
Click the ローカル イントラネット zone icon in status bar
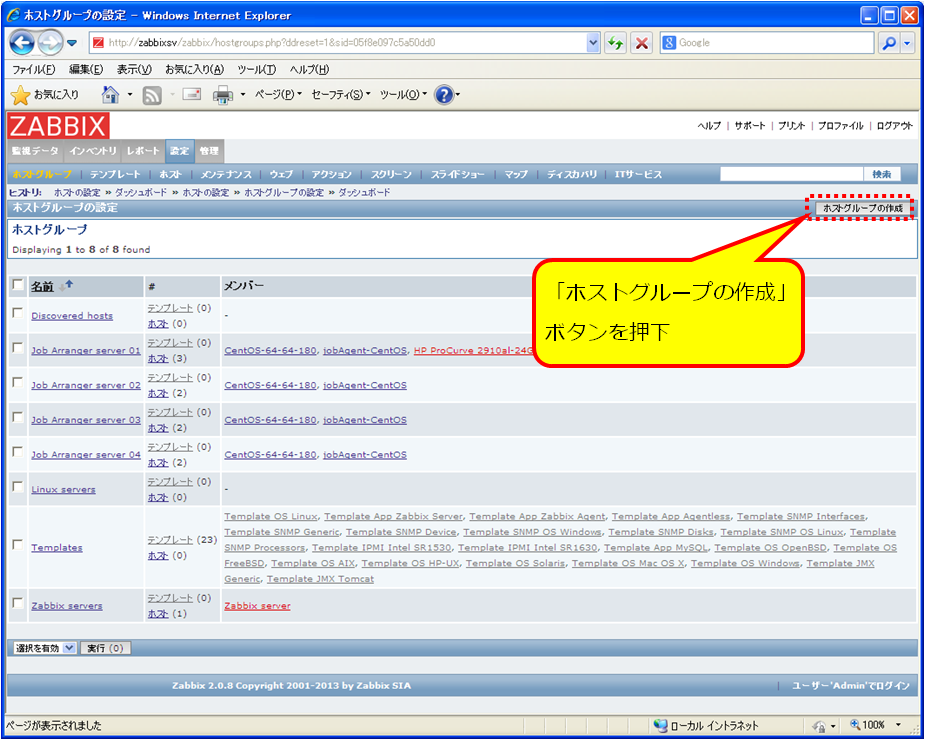click(660, 725)
